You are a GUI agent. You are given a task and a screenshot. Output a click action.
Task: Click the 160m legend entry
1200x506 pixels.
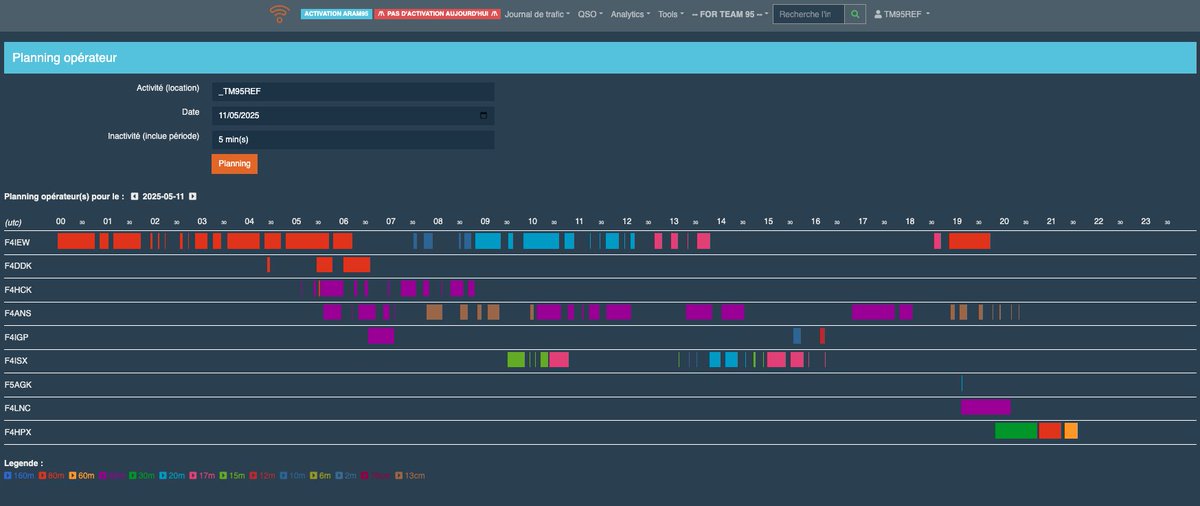click(19, 476)
